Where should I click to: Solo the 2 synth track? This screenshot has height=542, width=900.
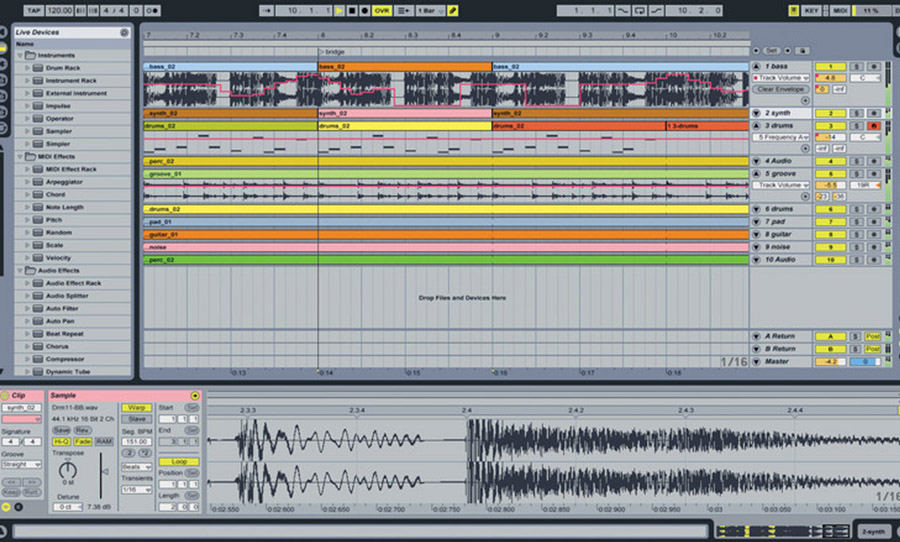tap(856, 113)
